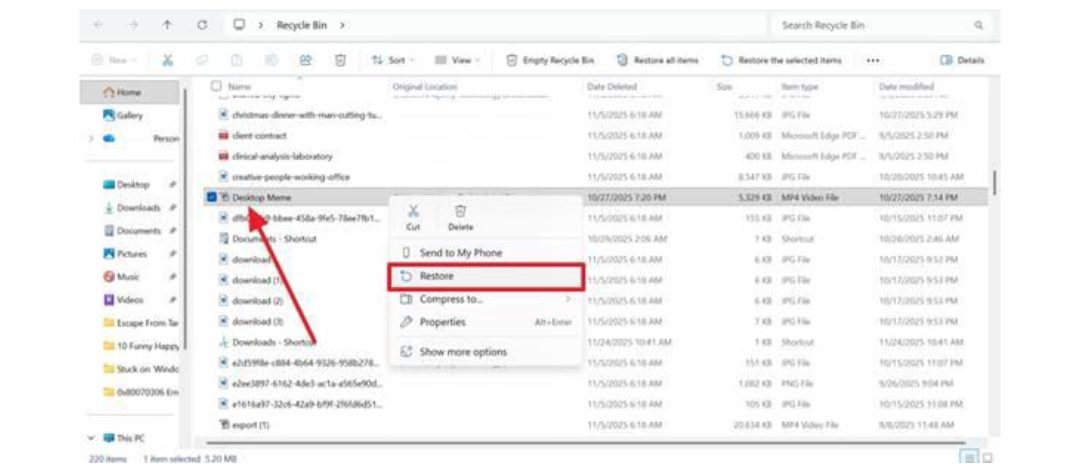Viewport: 1080px width, 464px height.
Task: Open the See more ellipsis menu
Action: [873, 61]
